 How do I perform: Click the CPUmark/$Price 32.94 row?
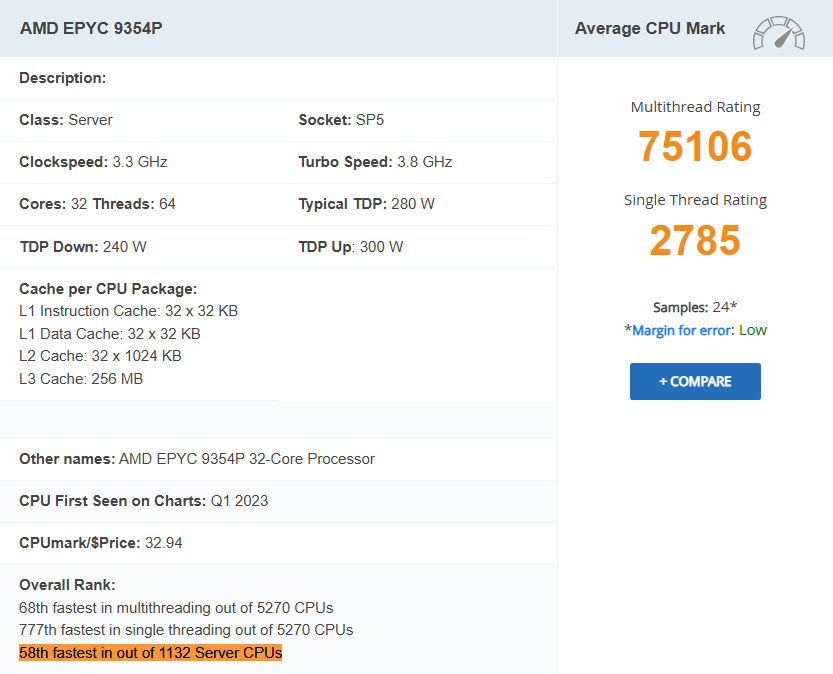tap(100, 543)
